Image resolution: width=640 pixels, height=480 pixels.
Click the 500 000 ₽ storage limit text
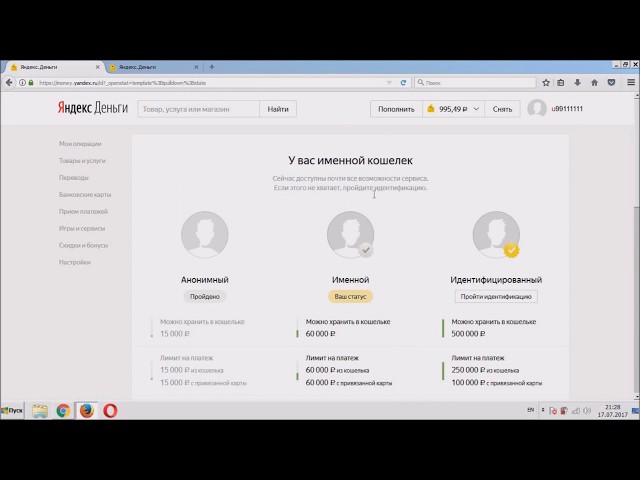click(468, 334)
